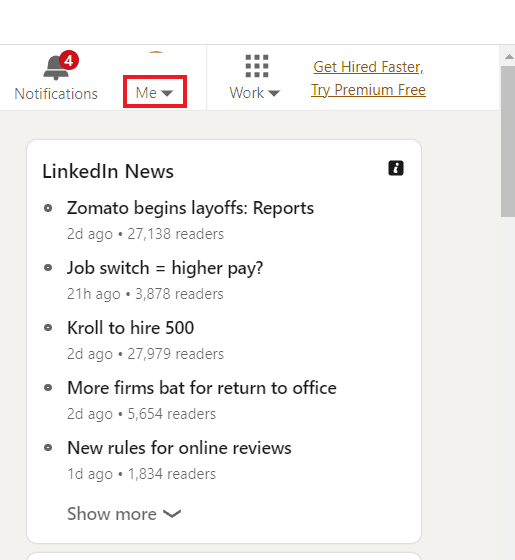
Task: View New rules for online reviews story
Action: point(179,448)
